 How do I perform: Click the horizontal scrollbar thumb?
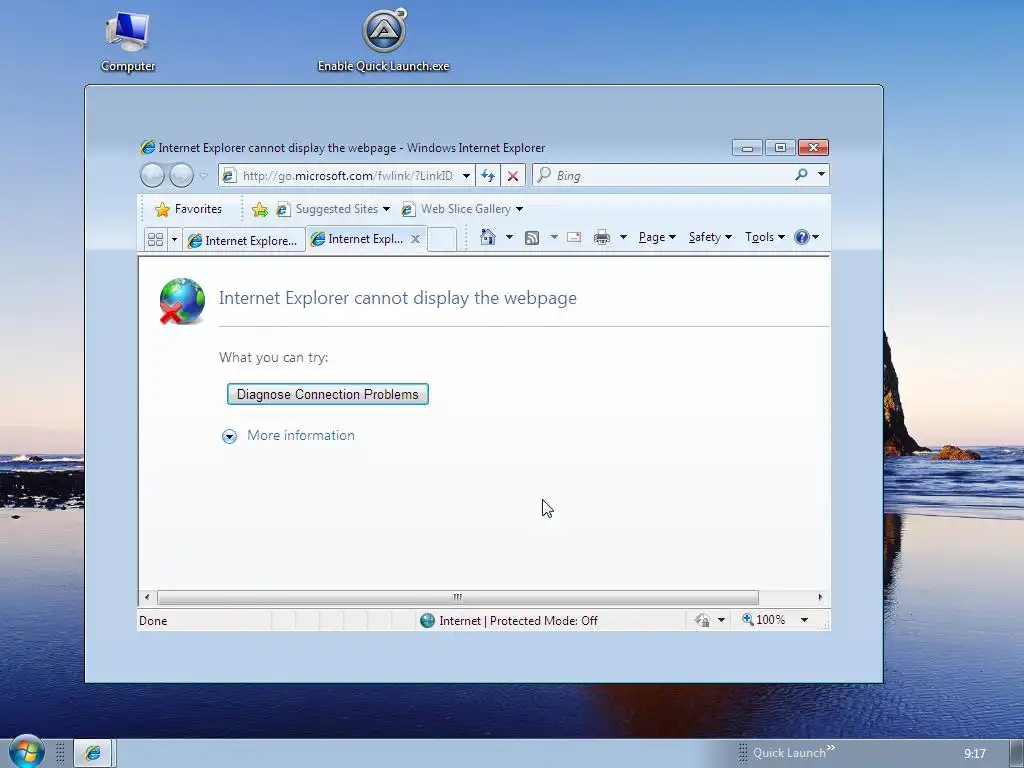458,597
